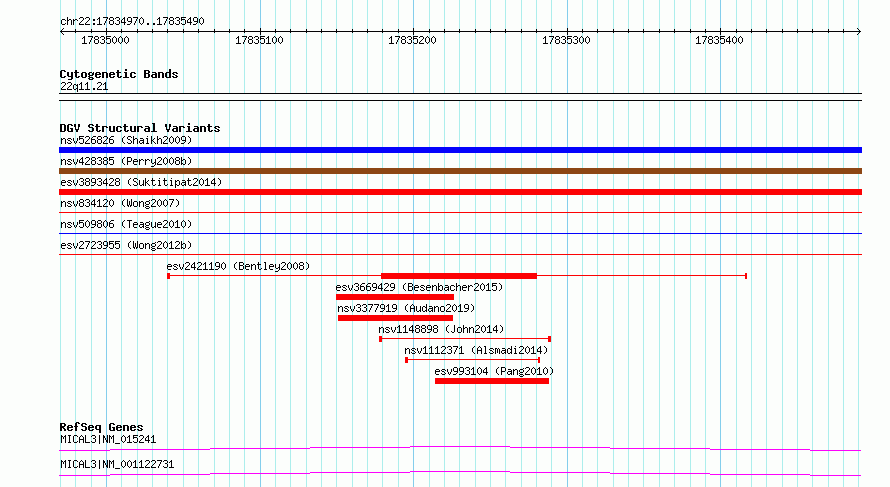Viewport: 890px width, 487px height.
Task: Click the nsv1148898 thin variant line
Action: pyautogui.click(x=465, y=339)
